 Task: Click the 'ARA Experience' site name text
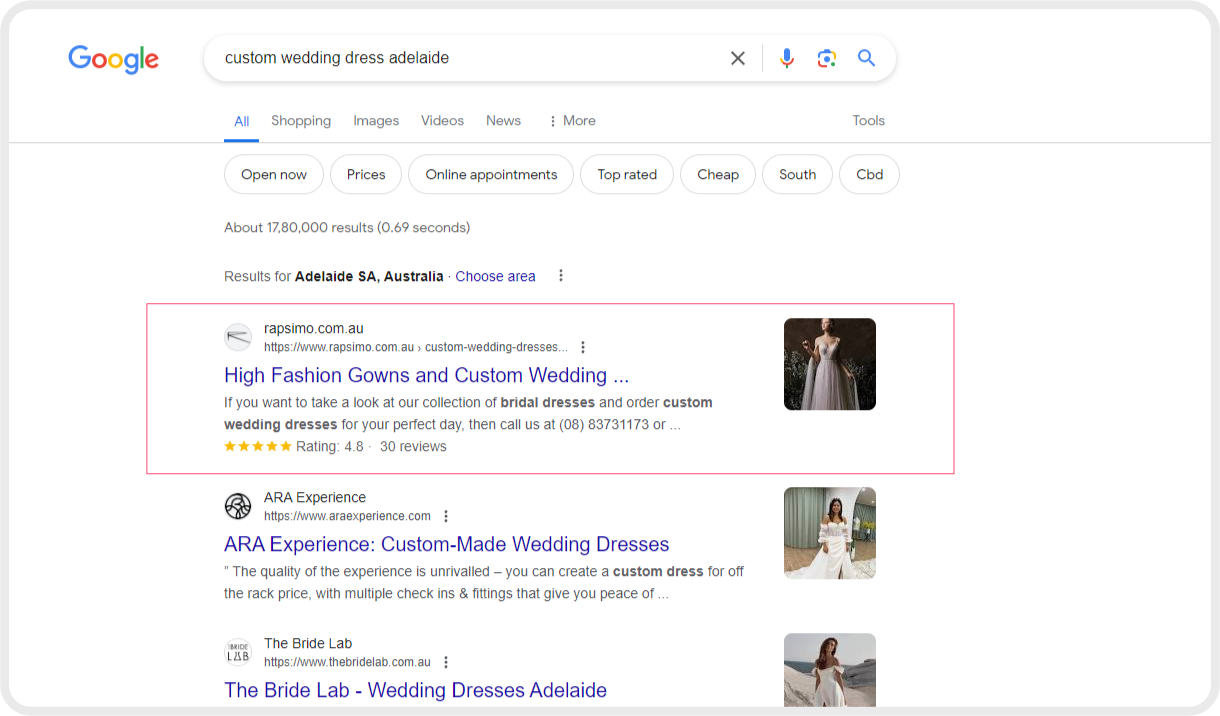coord(315,497)
